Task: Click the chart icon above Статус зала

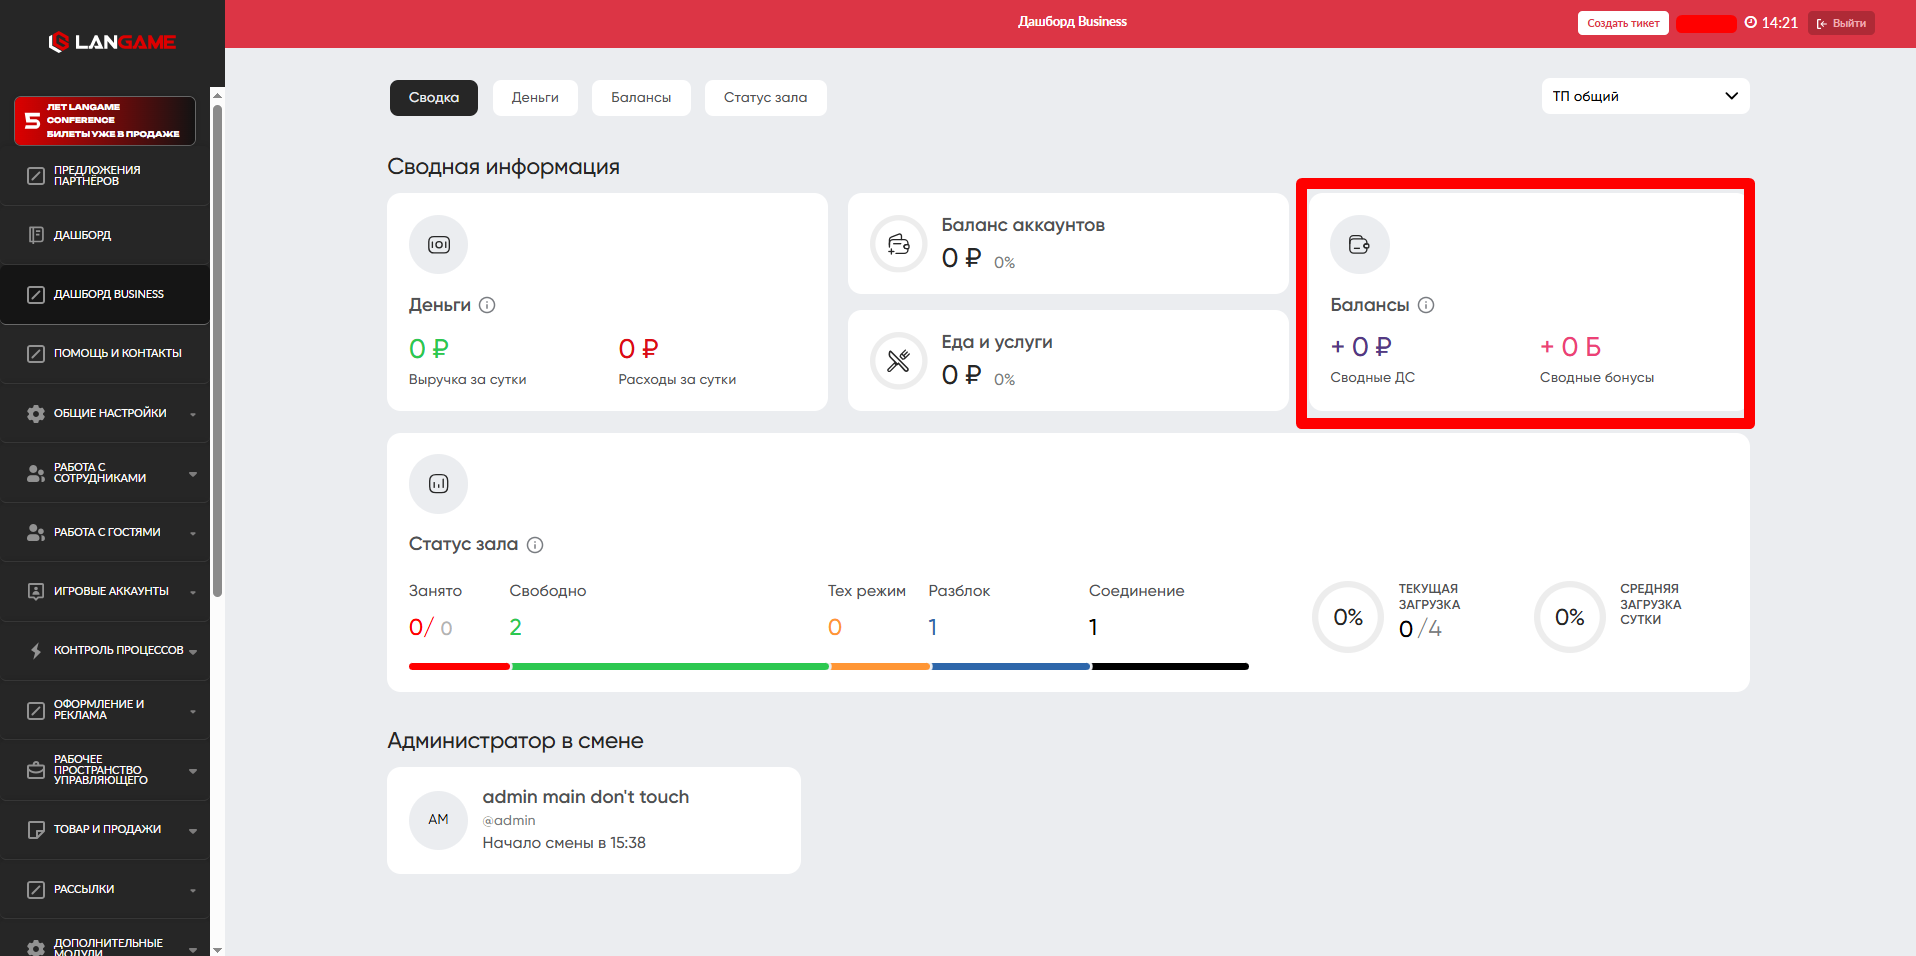Action: [x=438, y=484]
